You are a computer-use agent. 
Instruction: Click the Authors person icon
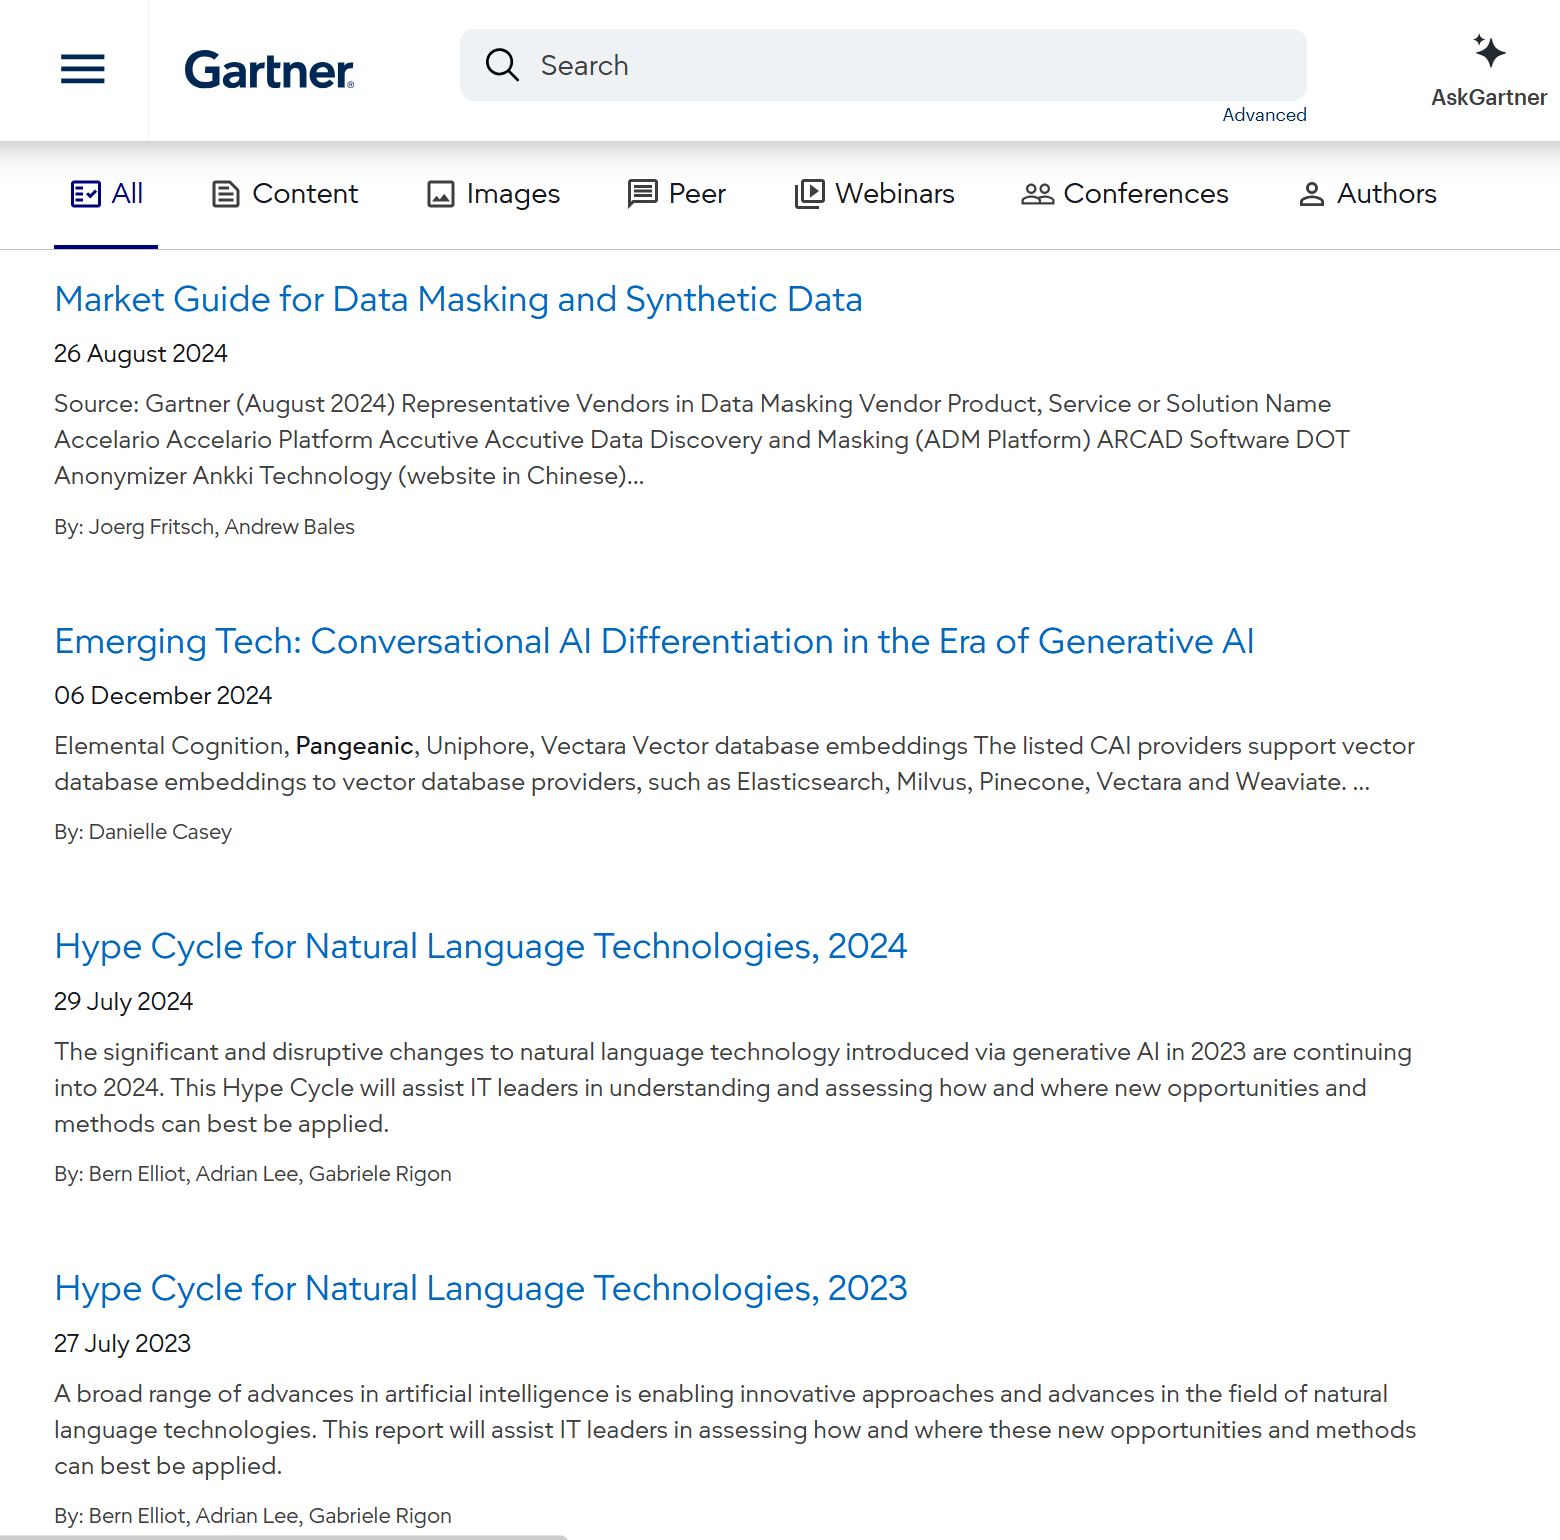click(1310, 194)
